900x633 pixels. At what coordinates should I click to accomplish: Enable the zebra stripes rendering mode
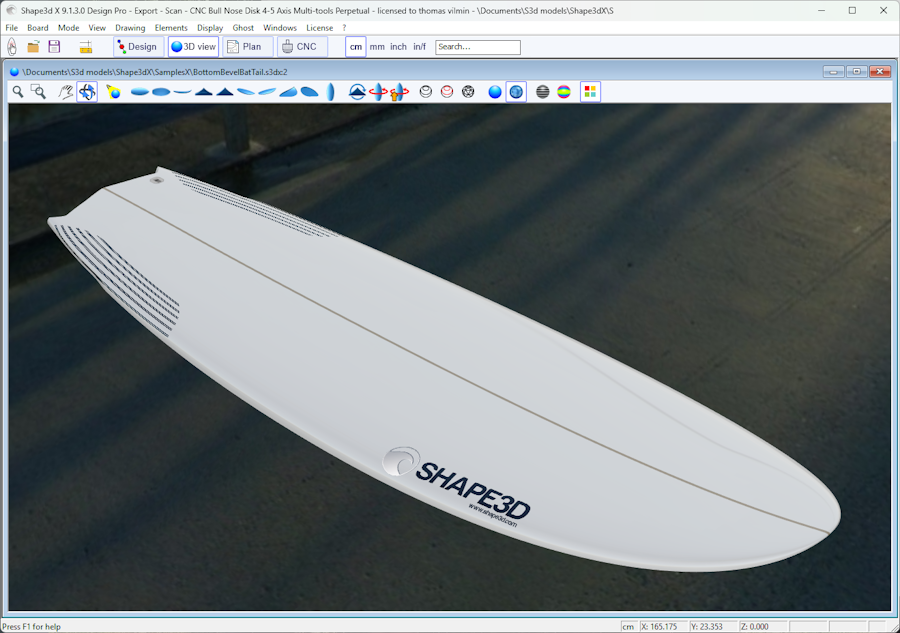click(x=543, y=92)
